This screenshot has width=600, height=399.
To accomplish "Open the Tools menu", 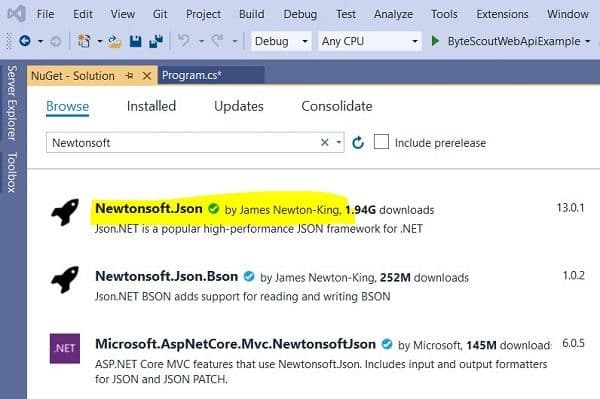I will [444, 14].
